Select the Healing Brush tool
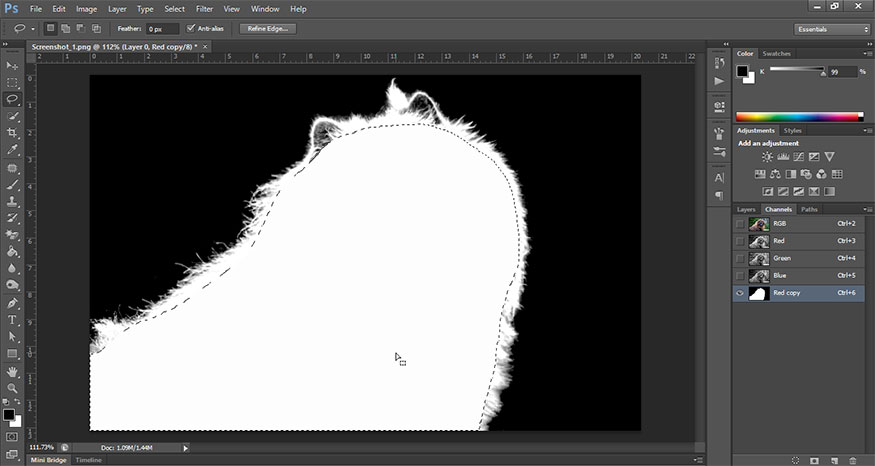The width and height of the screenshot is (875, 466). 12,168
